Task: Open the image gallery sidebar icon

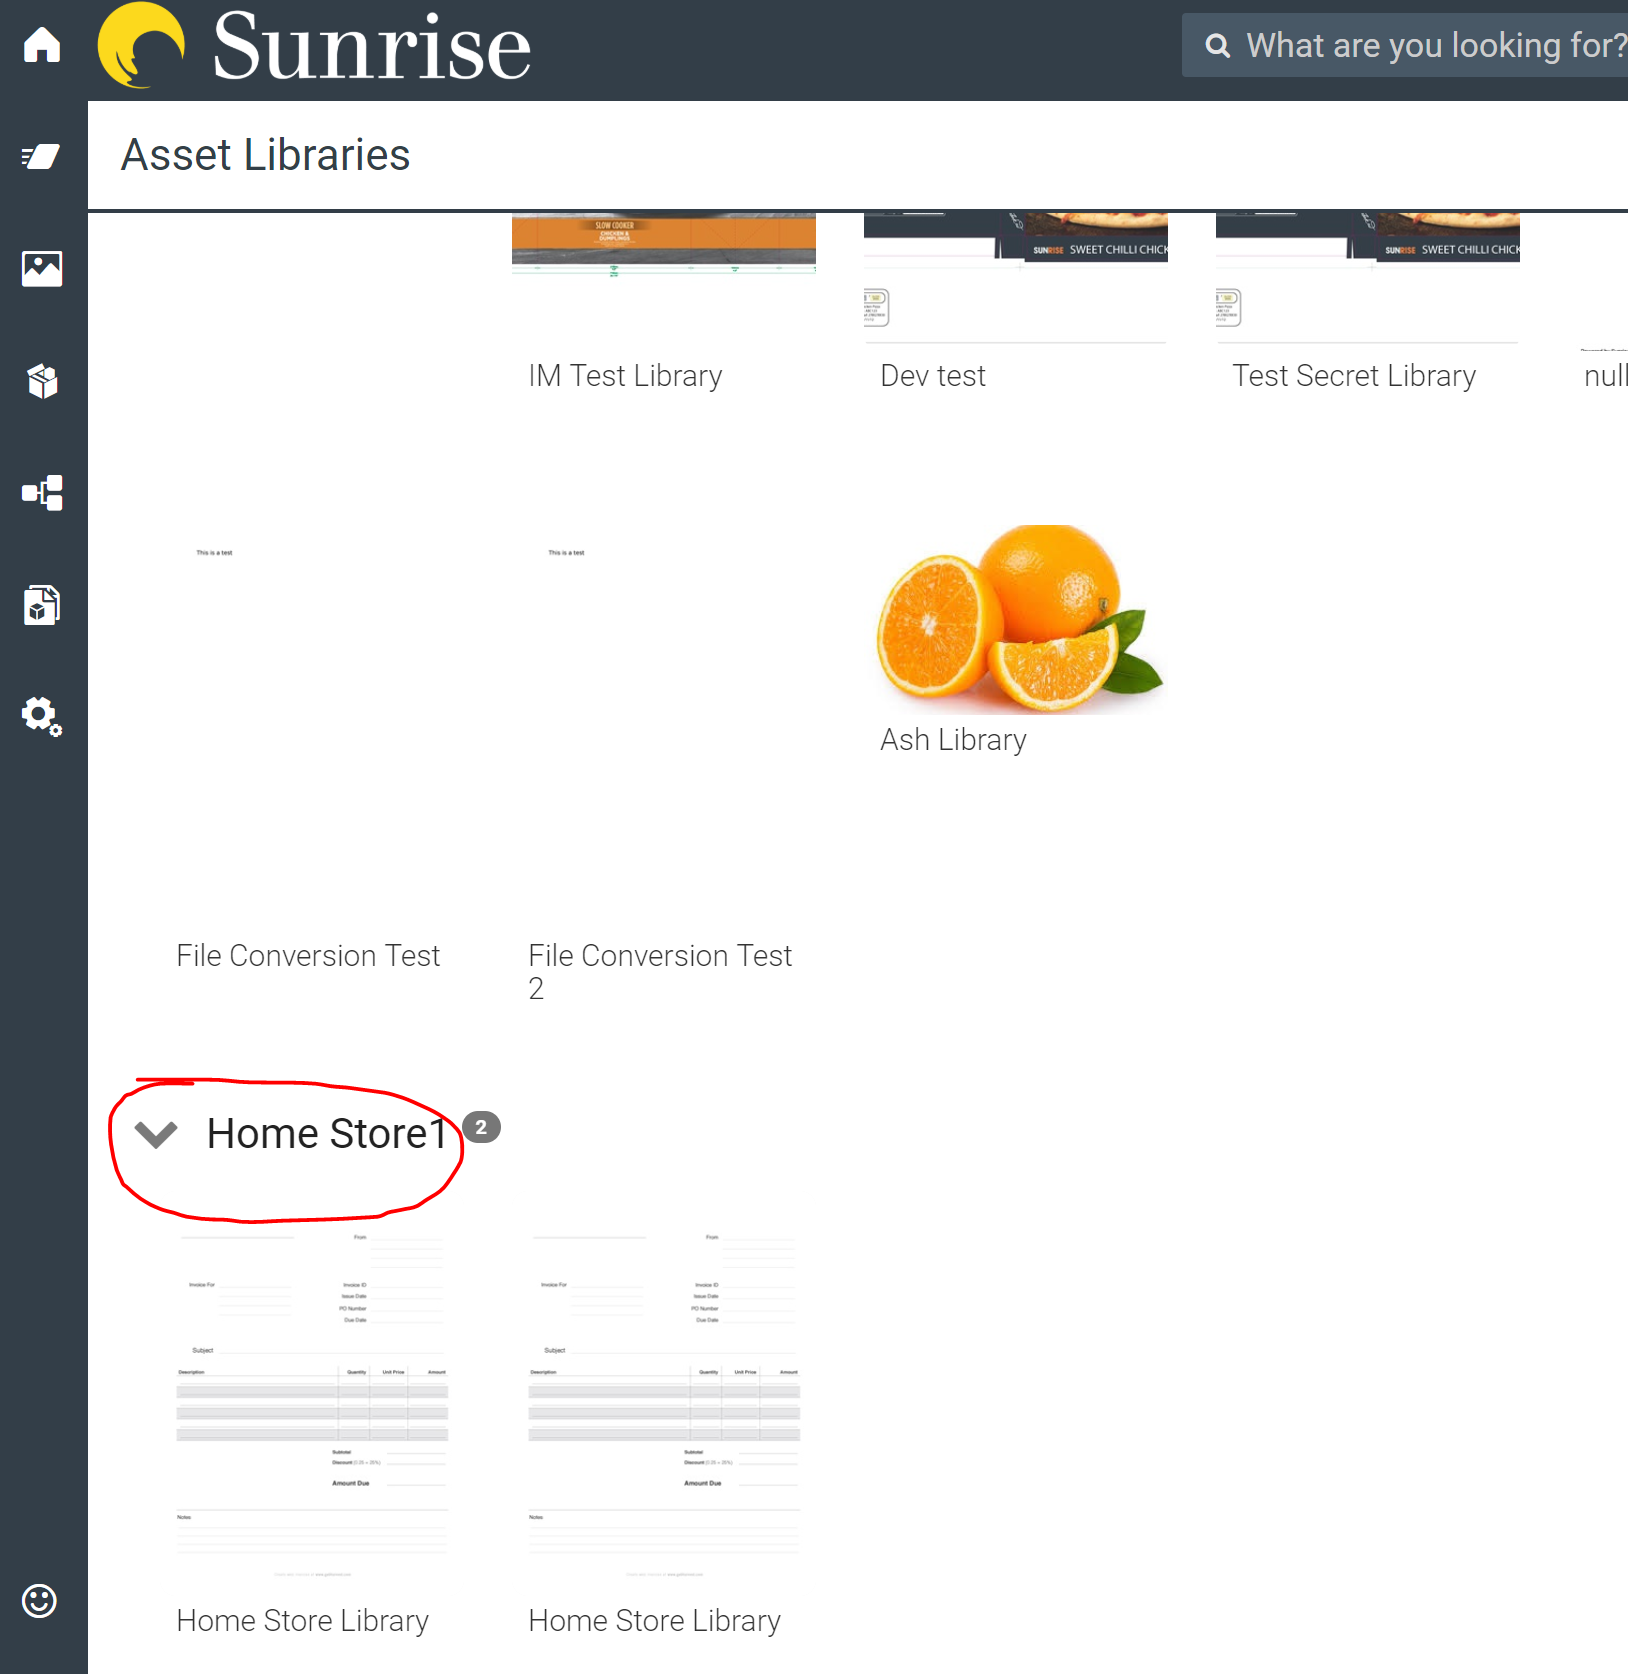Action: [42, 269]
